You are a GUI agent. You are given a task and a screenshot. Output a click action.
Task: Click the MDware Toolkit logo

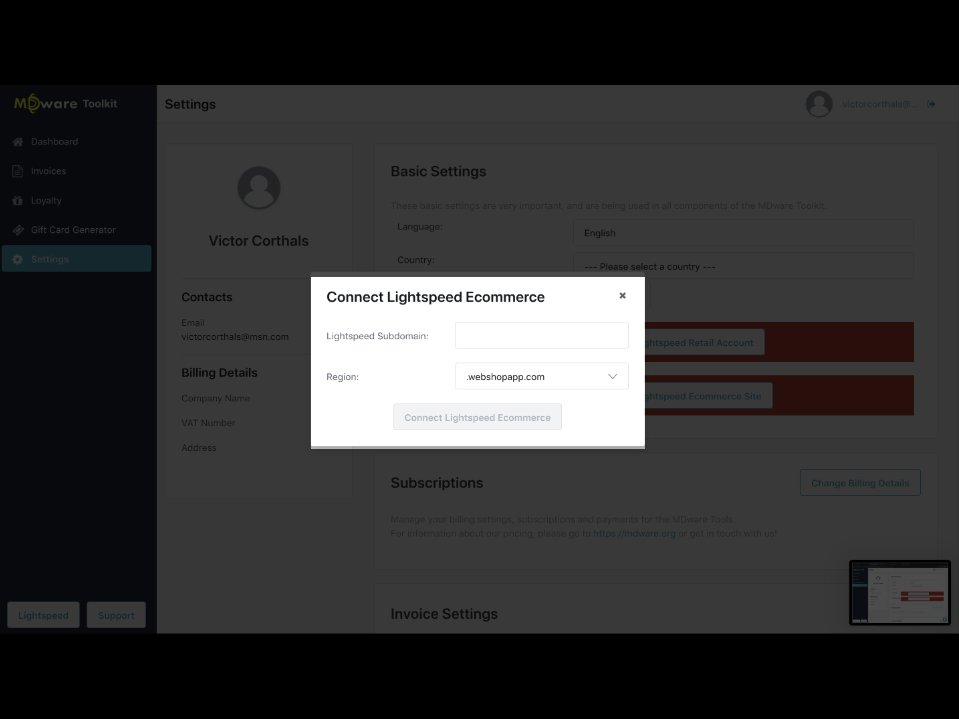coord(65,103)
